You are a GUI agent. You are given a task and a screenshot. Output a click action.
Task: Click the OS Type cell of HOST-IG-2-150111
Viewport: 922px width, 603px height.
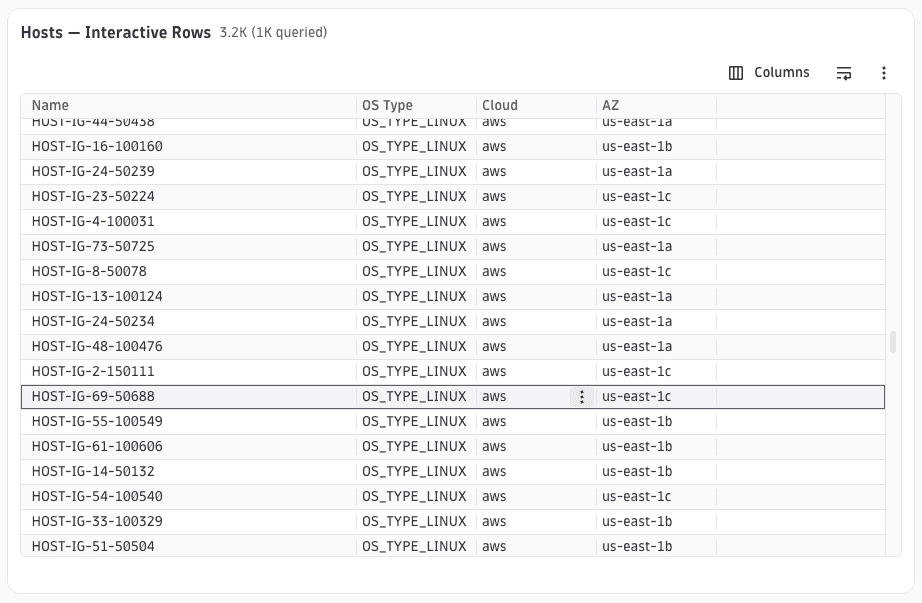(416, 371)
